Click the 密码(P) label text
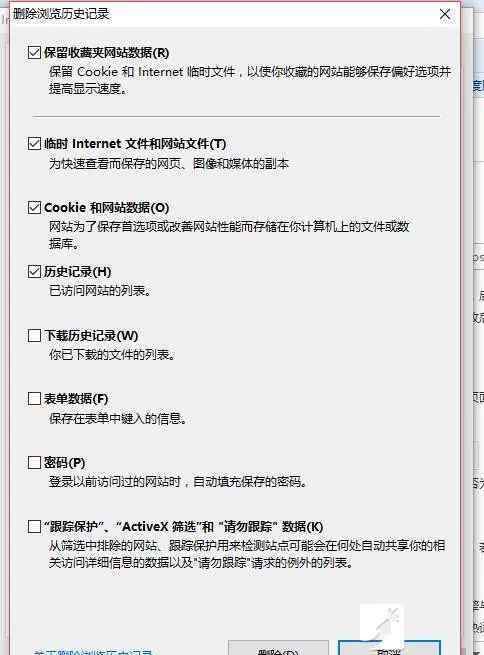The image size is (484, 655). pos(65,462)
